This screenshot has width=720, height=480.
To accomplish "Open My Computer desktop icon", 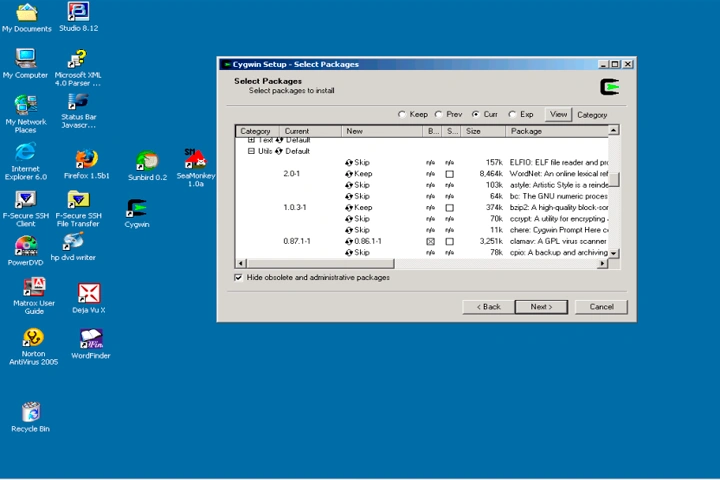I will pos(25,64).
